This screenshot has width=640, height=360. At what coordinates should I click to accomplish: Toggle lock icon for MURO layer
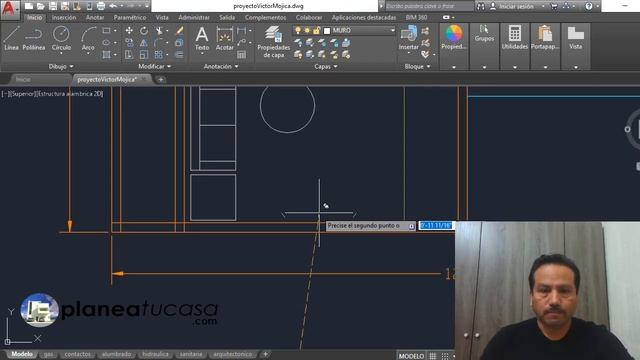click(x=316, y=31)
